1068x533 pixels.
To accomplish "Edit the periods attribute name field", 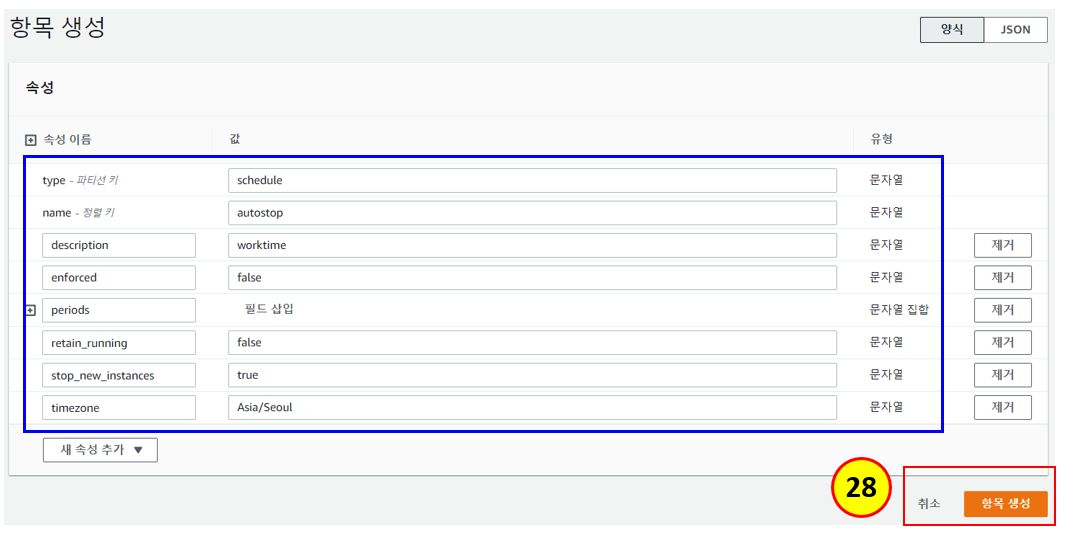I will pyautogui.click(x=119, y=310).
